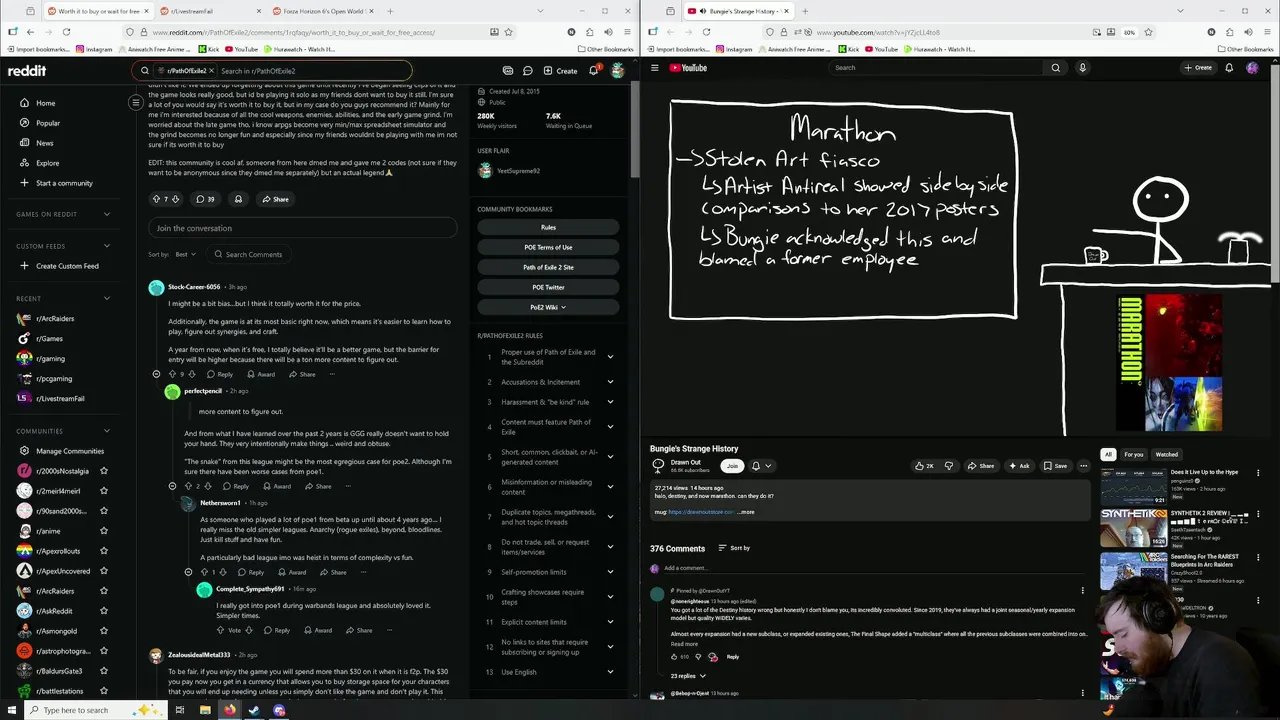The width and height of the screenshot is (1280, 720).
Task: Open more actions on YouTube video
Action: [1083, 466]
